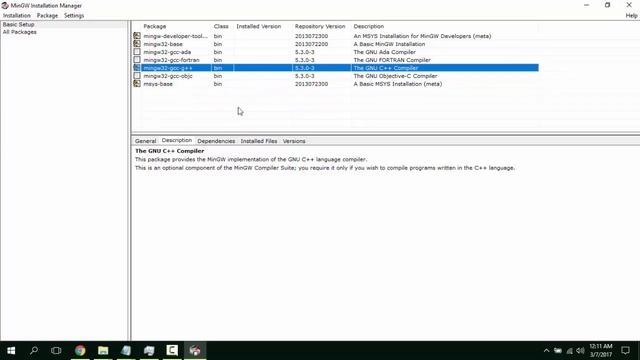Click 'A Basic MinGW Installation' description
Screen dimensions: 640x360
[389, 44]
